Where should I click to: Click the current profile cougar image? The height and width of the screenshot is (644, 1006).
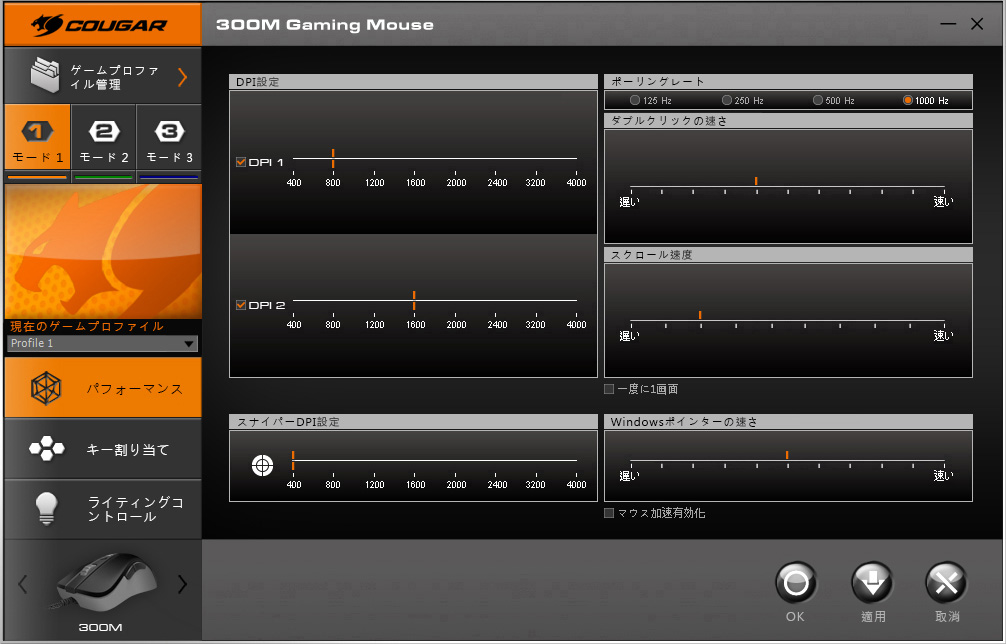tap(103, 251)
